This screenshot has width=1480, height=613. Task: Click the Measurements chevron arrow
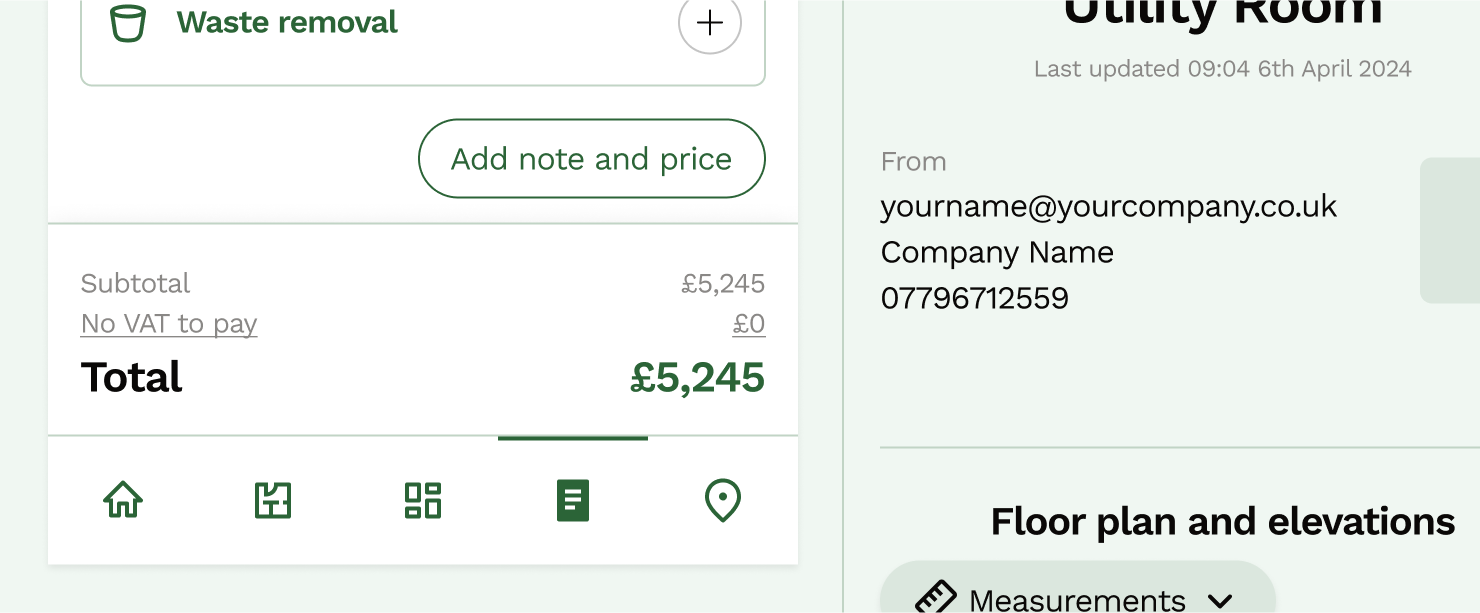1219,601
